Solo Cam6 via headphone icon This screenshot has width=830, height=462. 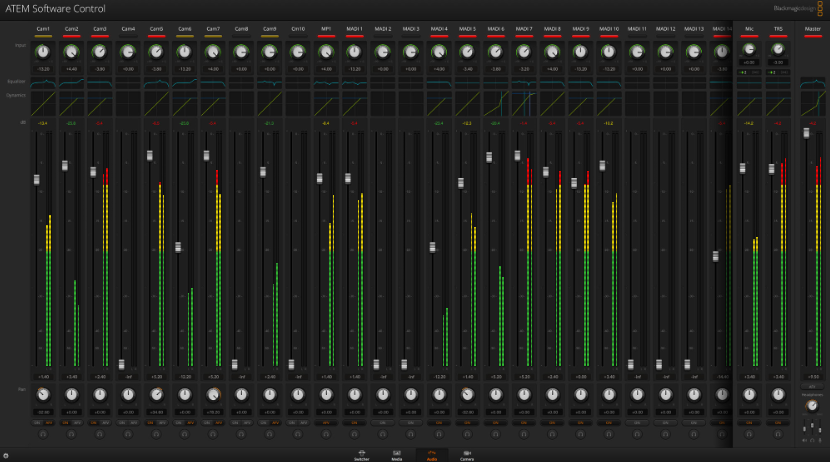coord(184,434)
